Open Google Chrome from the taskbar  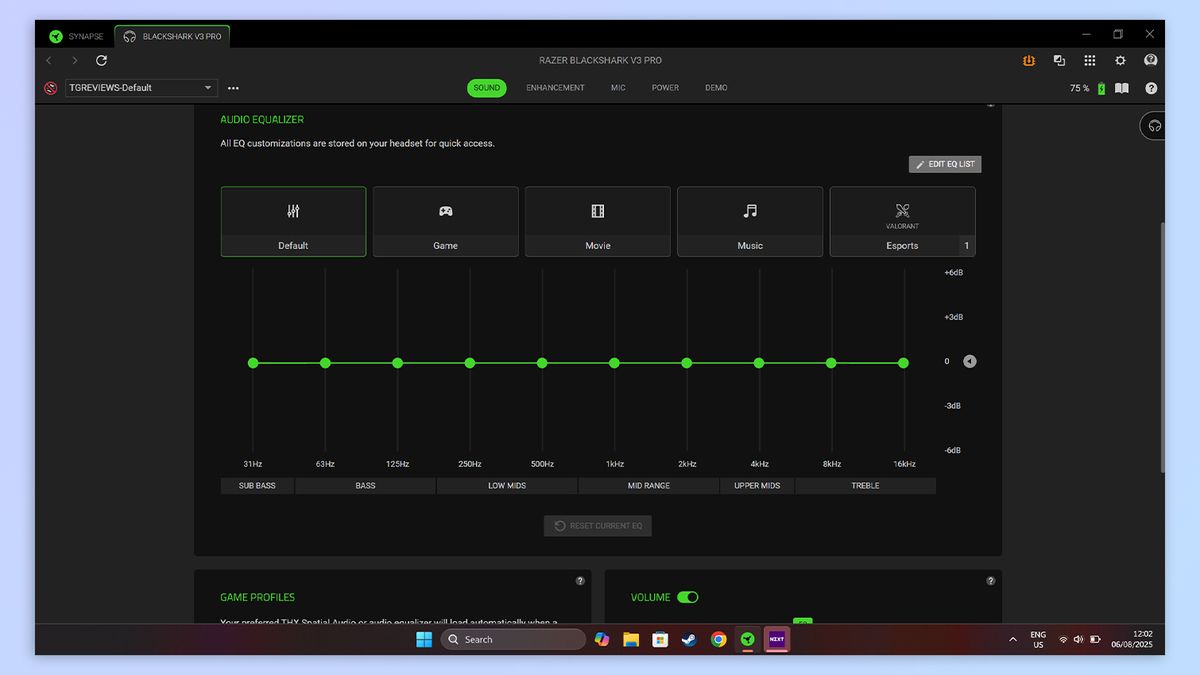tap(718, 639)
